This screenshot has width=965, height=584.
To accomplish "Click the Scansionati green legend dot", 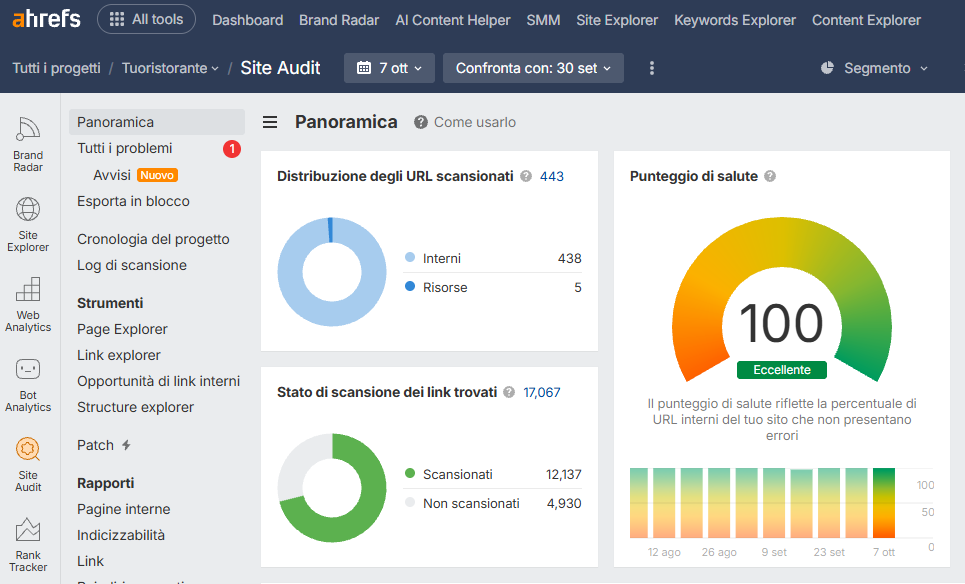I will pyautogui.click(x=410, y=473).
